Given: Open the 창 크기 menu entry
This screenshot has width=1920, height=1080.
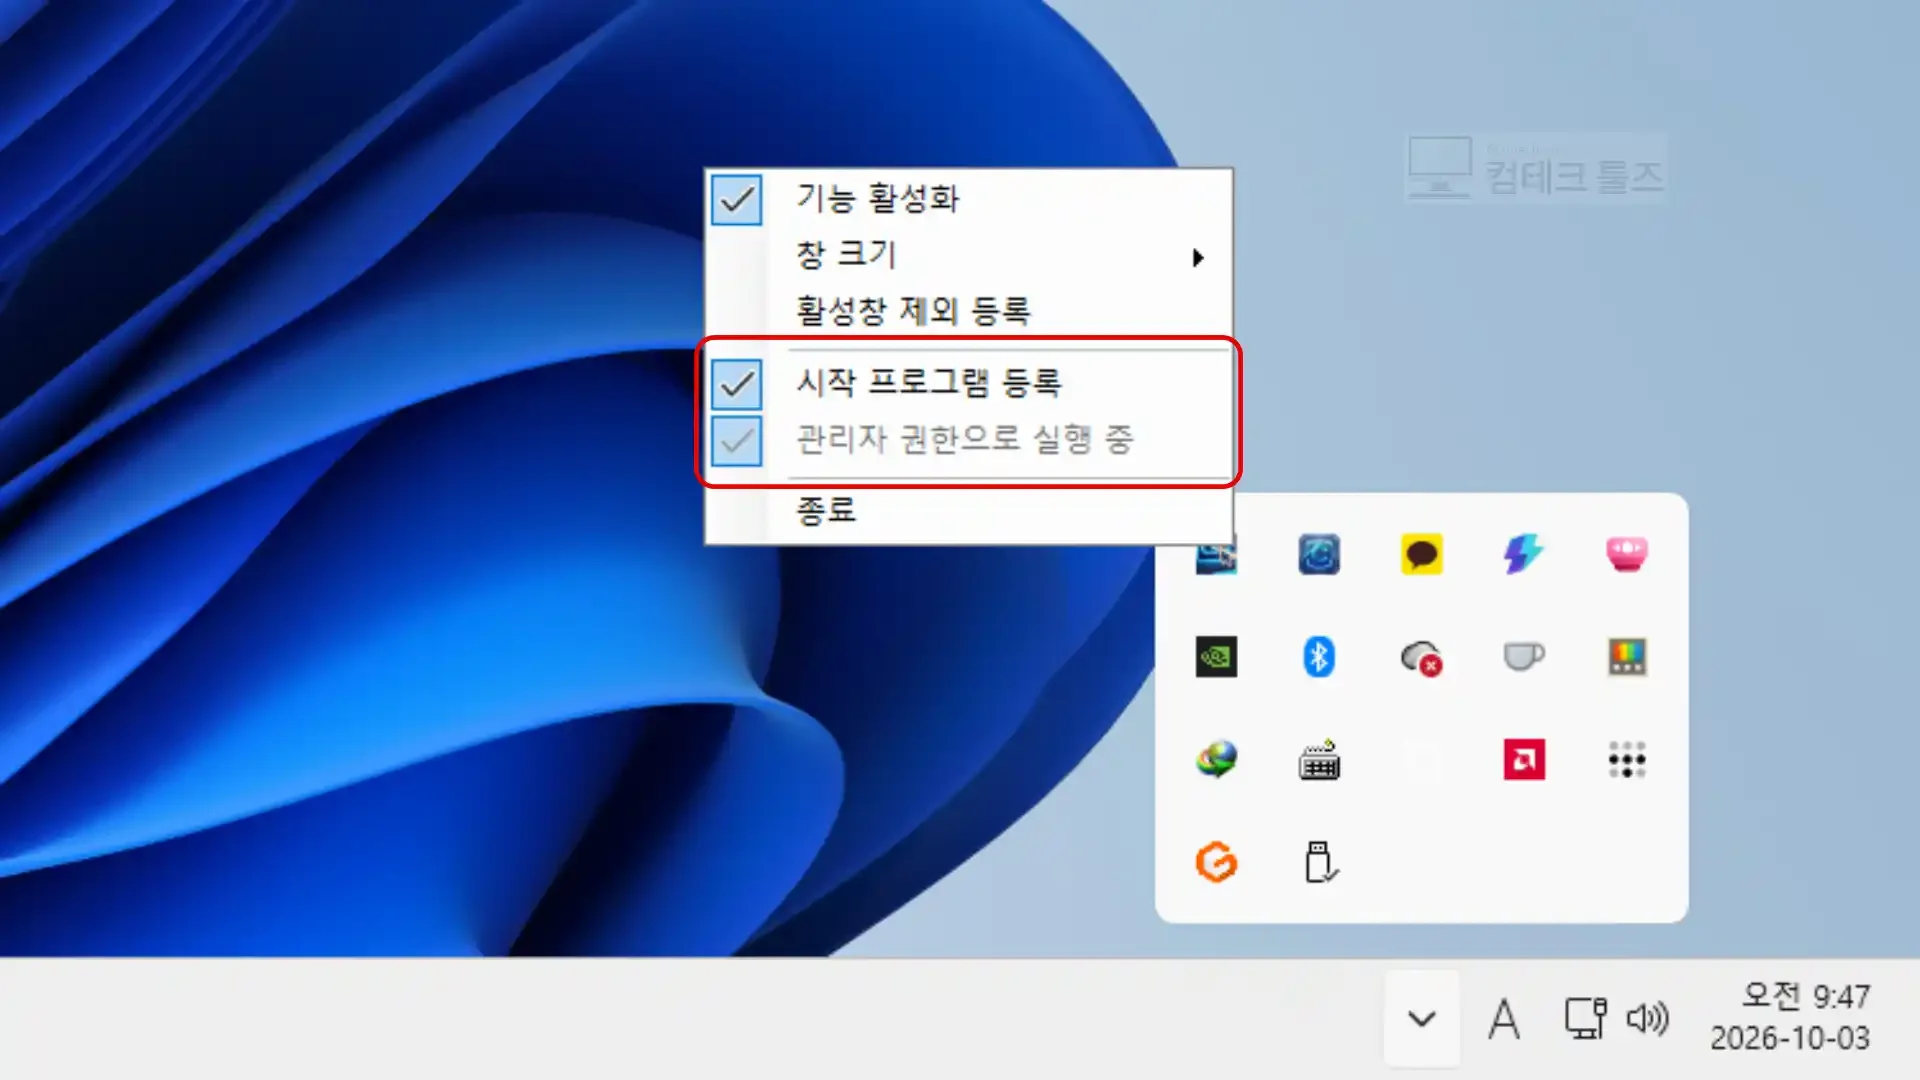Looking at the screenshot, I should [968, 255].
